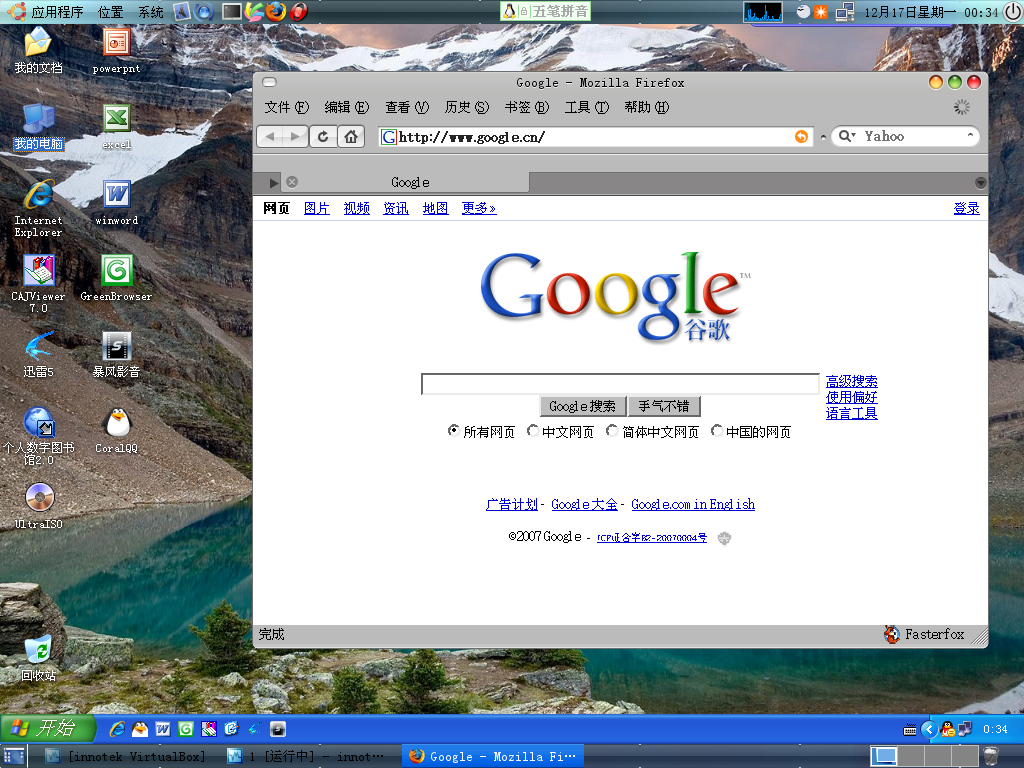This screenshot has height=768, width=1024.
Task: Click the Firefox launcher in the top panel
Action: click(x=276, y=11)
